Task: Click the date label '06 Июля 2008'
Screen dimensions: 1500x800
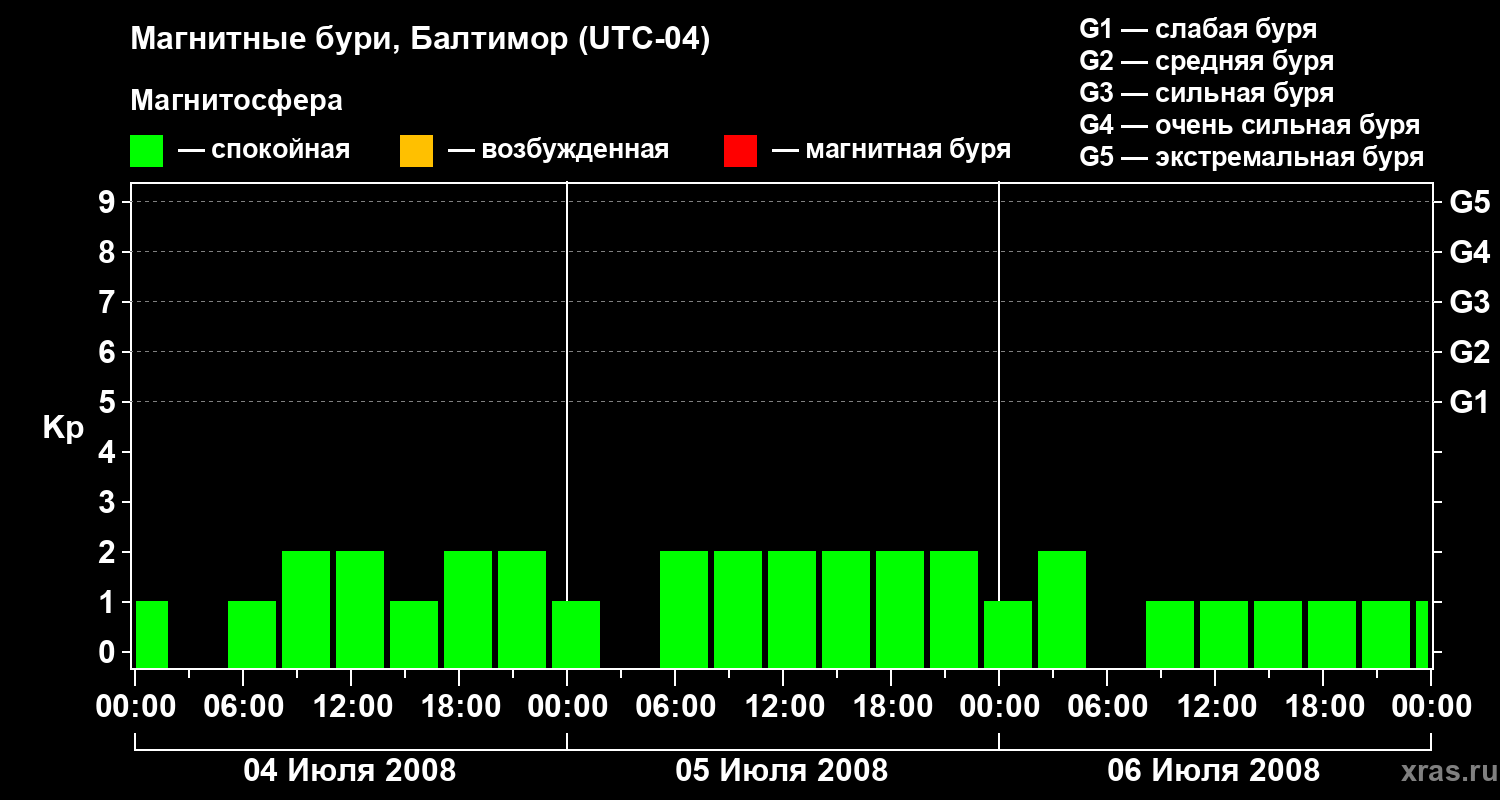Action: point(1214,771)
